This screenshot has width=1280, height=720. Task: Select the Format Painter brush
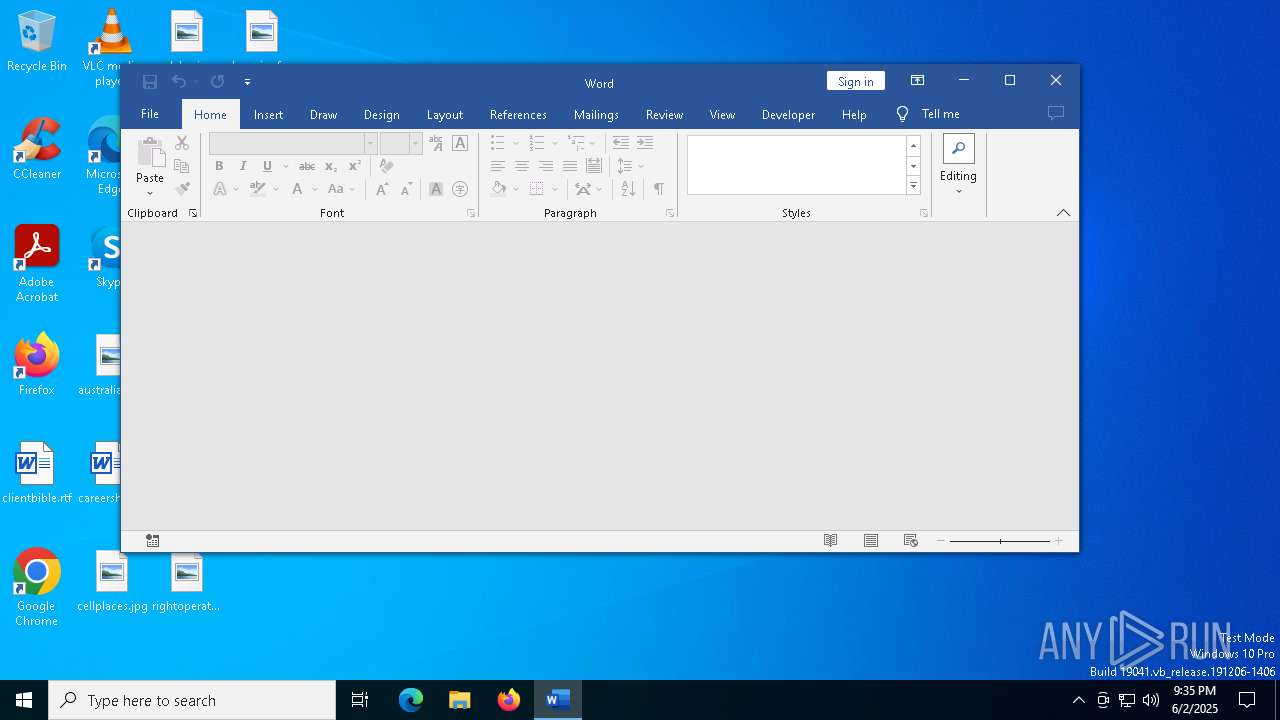tap(182, 189)
